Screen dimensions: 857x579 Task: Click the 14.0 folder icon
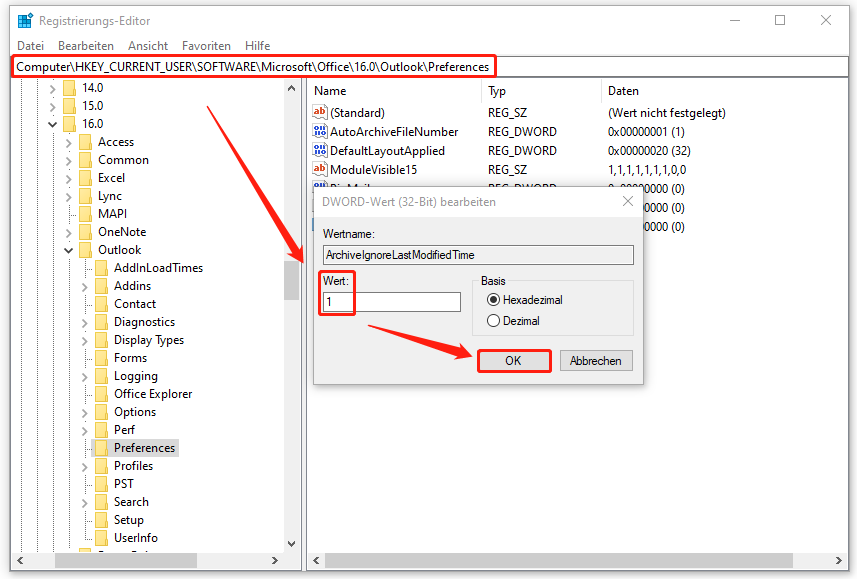(69, 87)
